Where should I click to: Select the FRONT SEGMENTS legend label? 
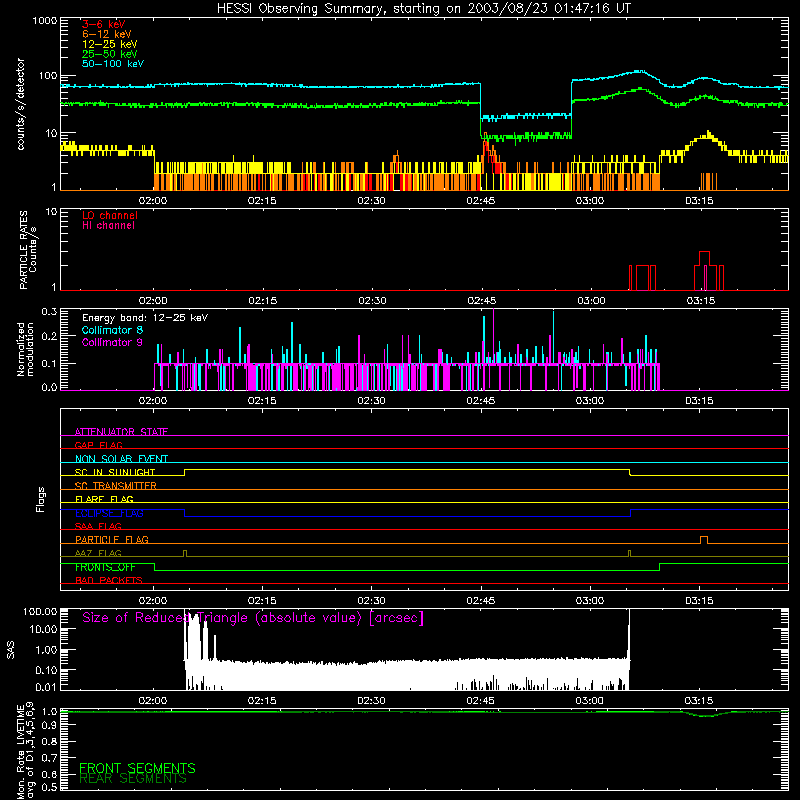tap(137, 768)
